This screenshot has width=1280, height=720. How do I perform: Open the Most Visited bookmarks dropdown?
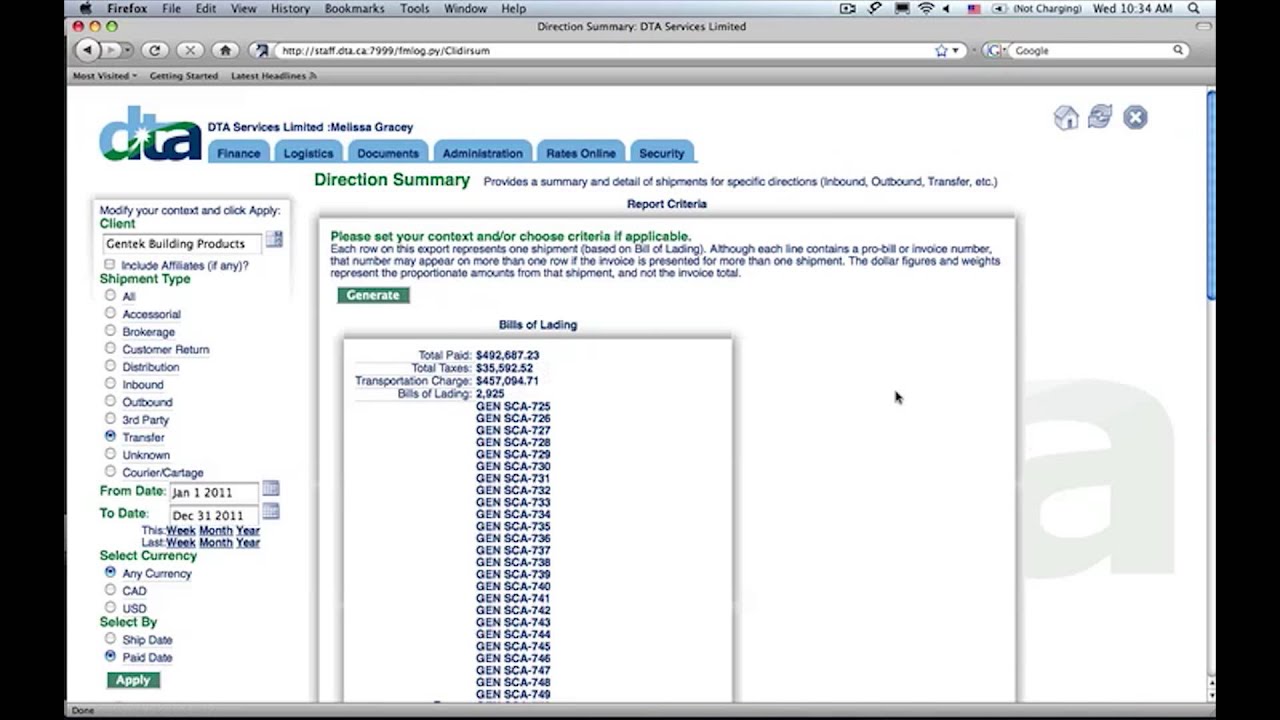point(104,76)
